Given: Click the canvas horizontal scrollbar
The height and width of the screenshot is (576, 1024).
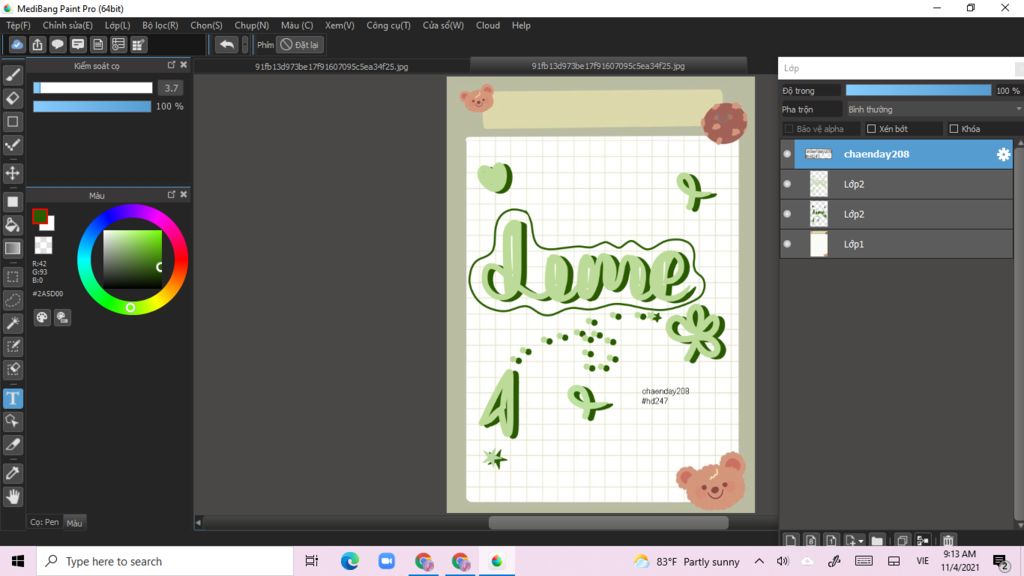Looking at the screenshot, I should coord(609,522).
